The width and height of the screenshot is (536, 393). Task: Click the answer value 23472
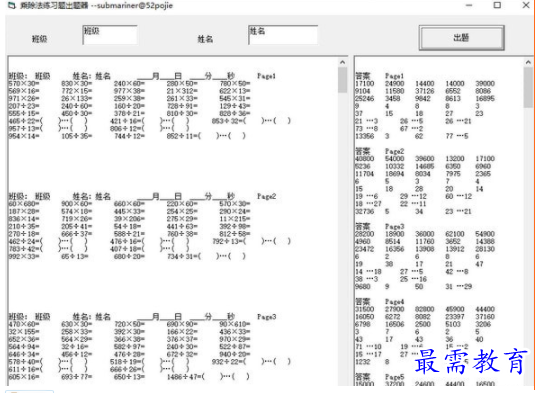tap(364, 249)
